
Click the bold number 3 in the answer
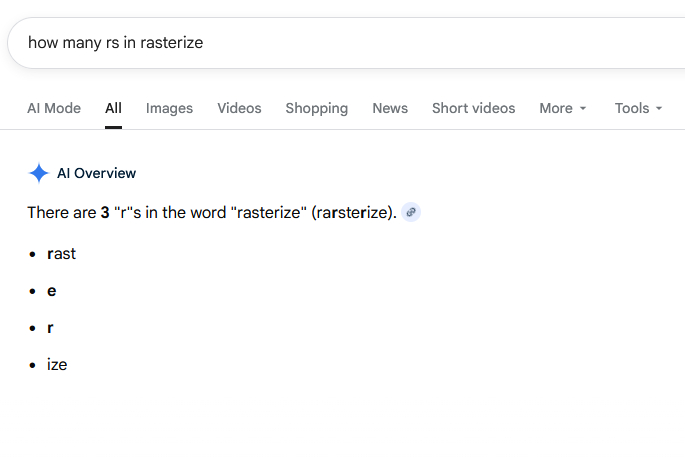105,213
